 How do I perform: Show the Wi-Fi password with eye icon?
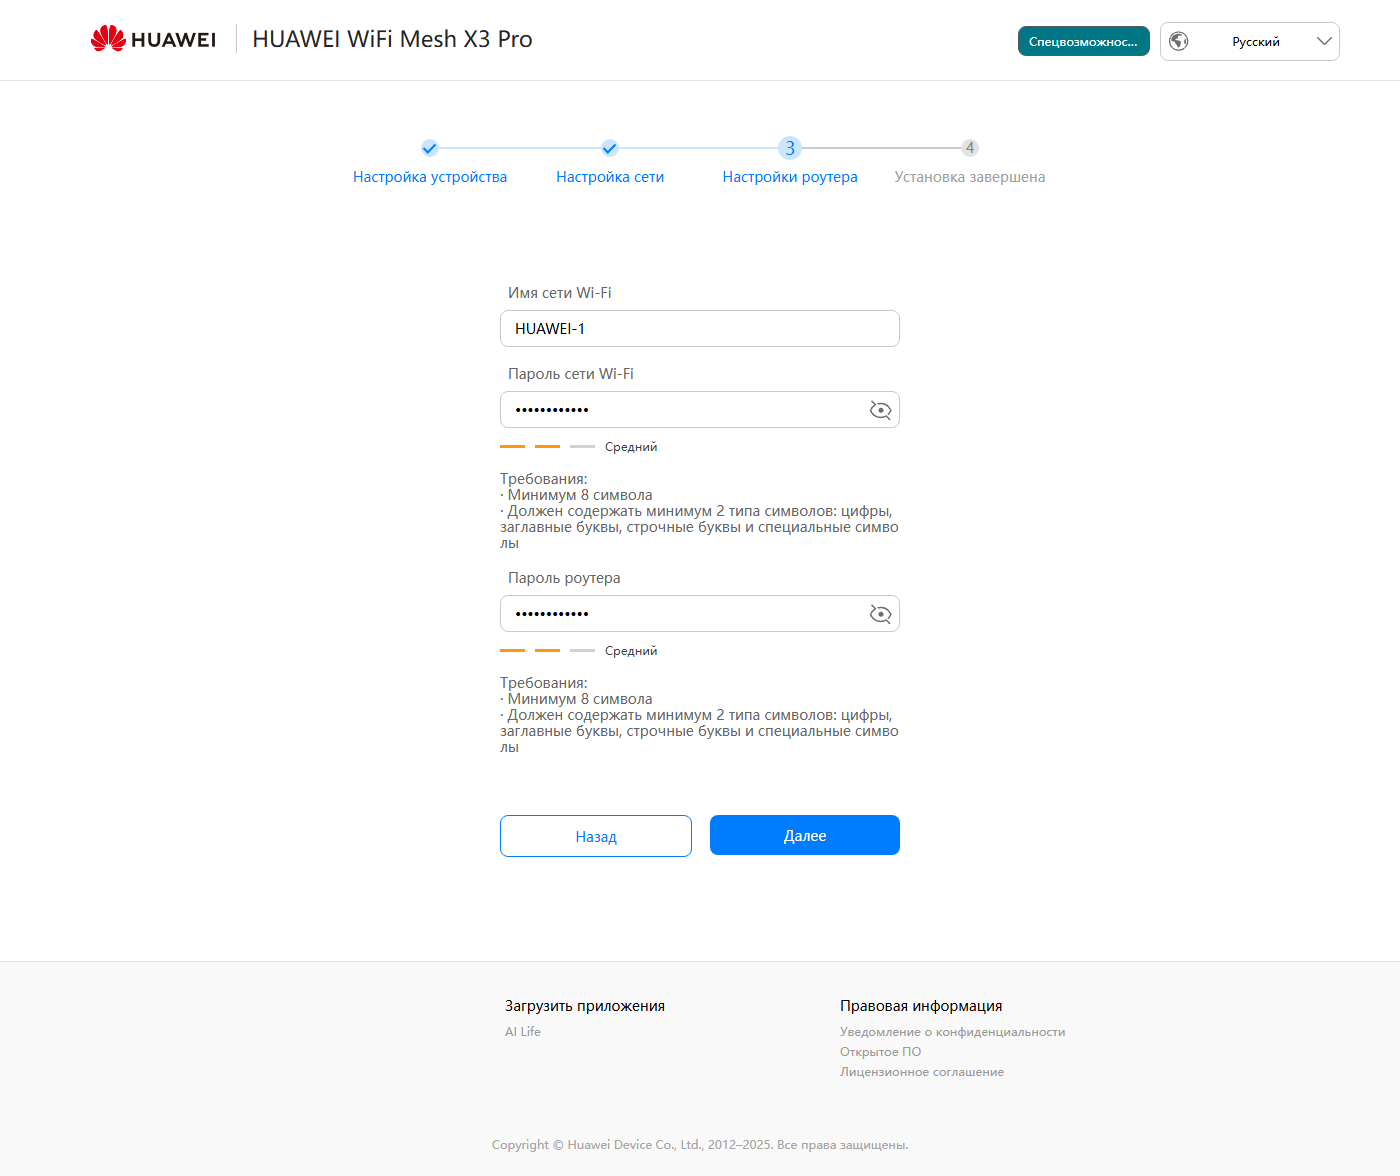[x=880, y=410]
